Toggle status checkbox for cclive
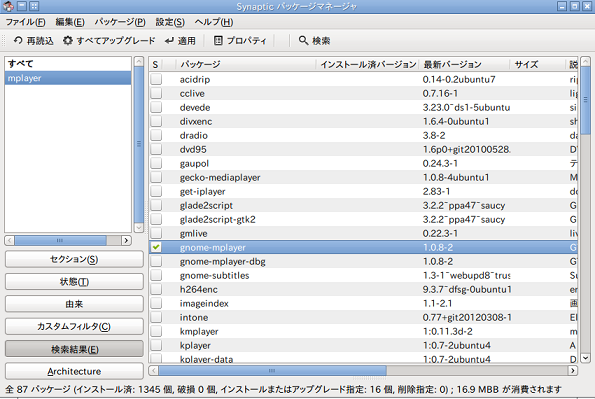This screenshot has height=399, width=595. [156, 93]
